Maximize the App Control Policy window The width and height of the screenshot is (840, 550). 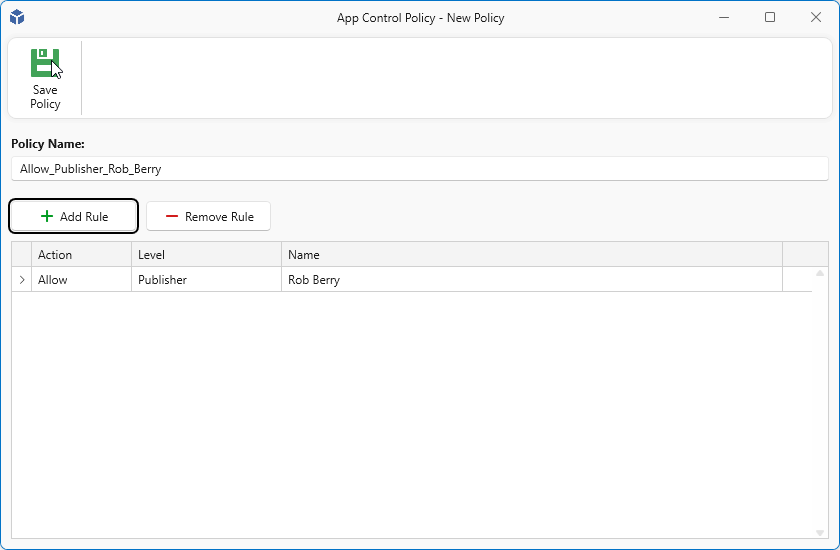[770, 17]
